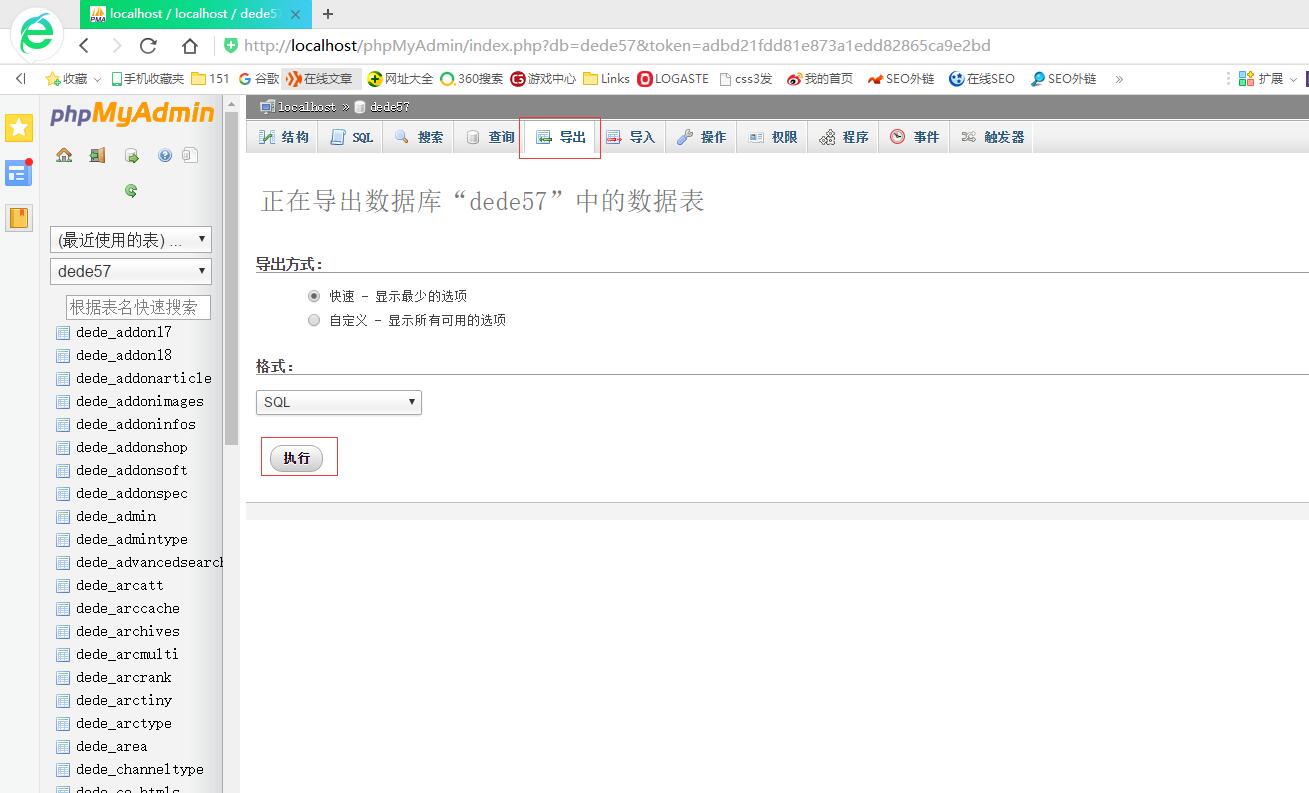Screen dimensions: 1309x793
Task: Open the dede57 database dropdown
Action: 131,271
